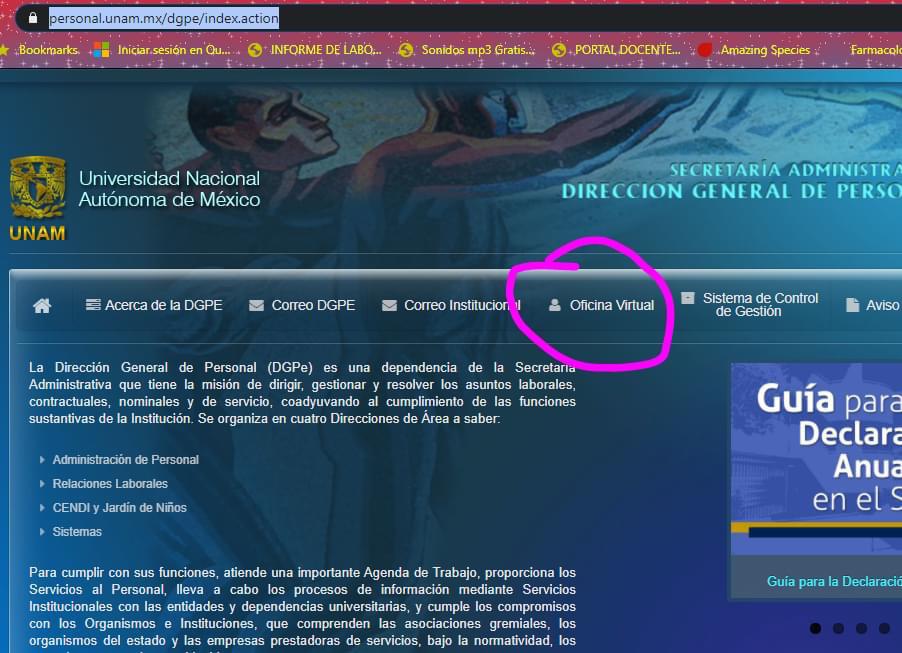The image size is (902, 653).
Task: Select the second carousel dot indicator
Action: click(838, 628)
